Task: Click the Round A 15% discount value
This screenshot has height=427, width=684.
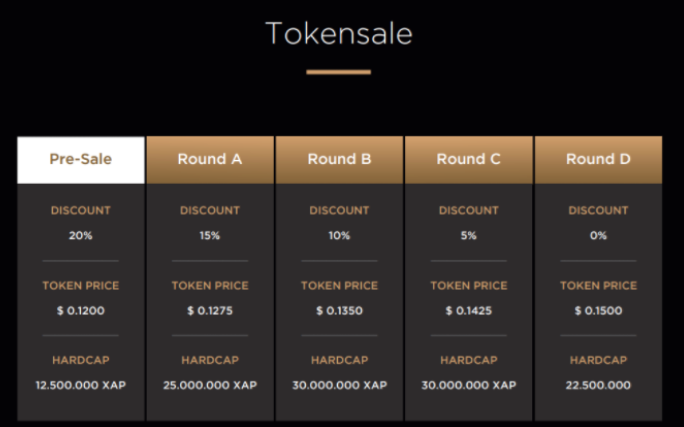Action: coord(210,236)
